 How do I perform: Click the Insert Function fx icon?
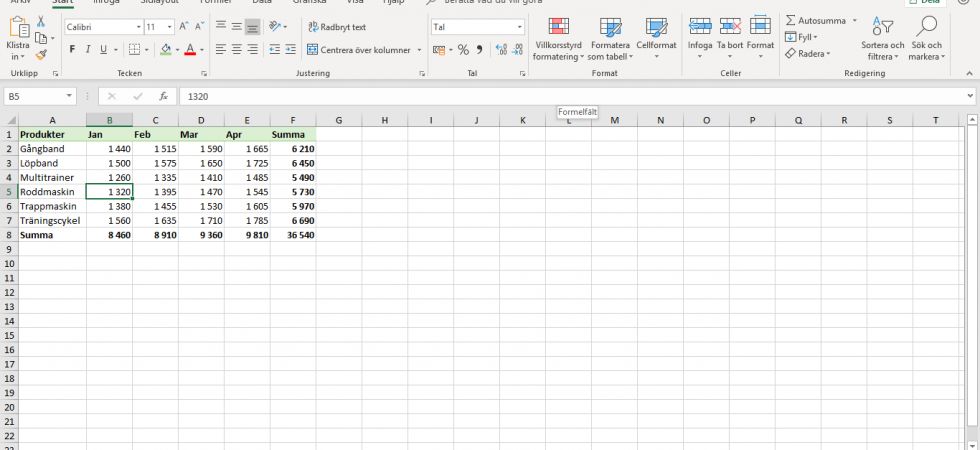163,96
